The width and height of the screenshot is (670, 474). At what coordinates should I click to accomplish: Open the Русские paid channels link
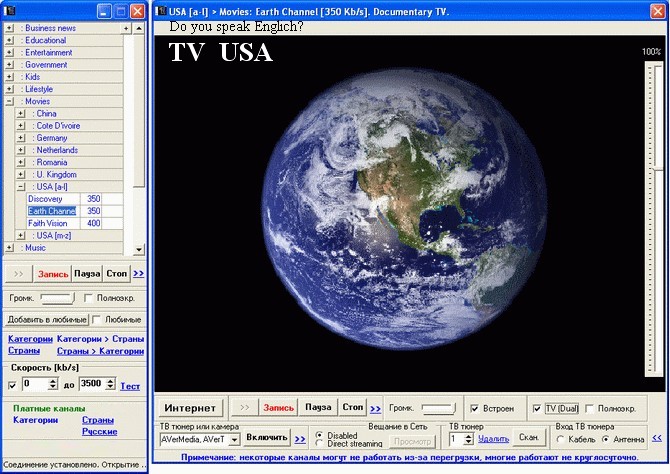click(x=100, y=432)
